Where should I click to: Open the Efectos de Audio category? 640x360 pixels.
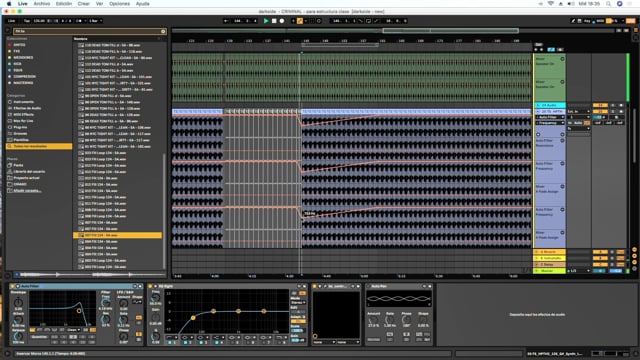27,108
